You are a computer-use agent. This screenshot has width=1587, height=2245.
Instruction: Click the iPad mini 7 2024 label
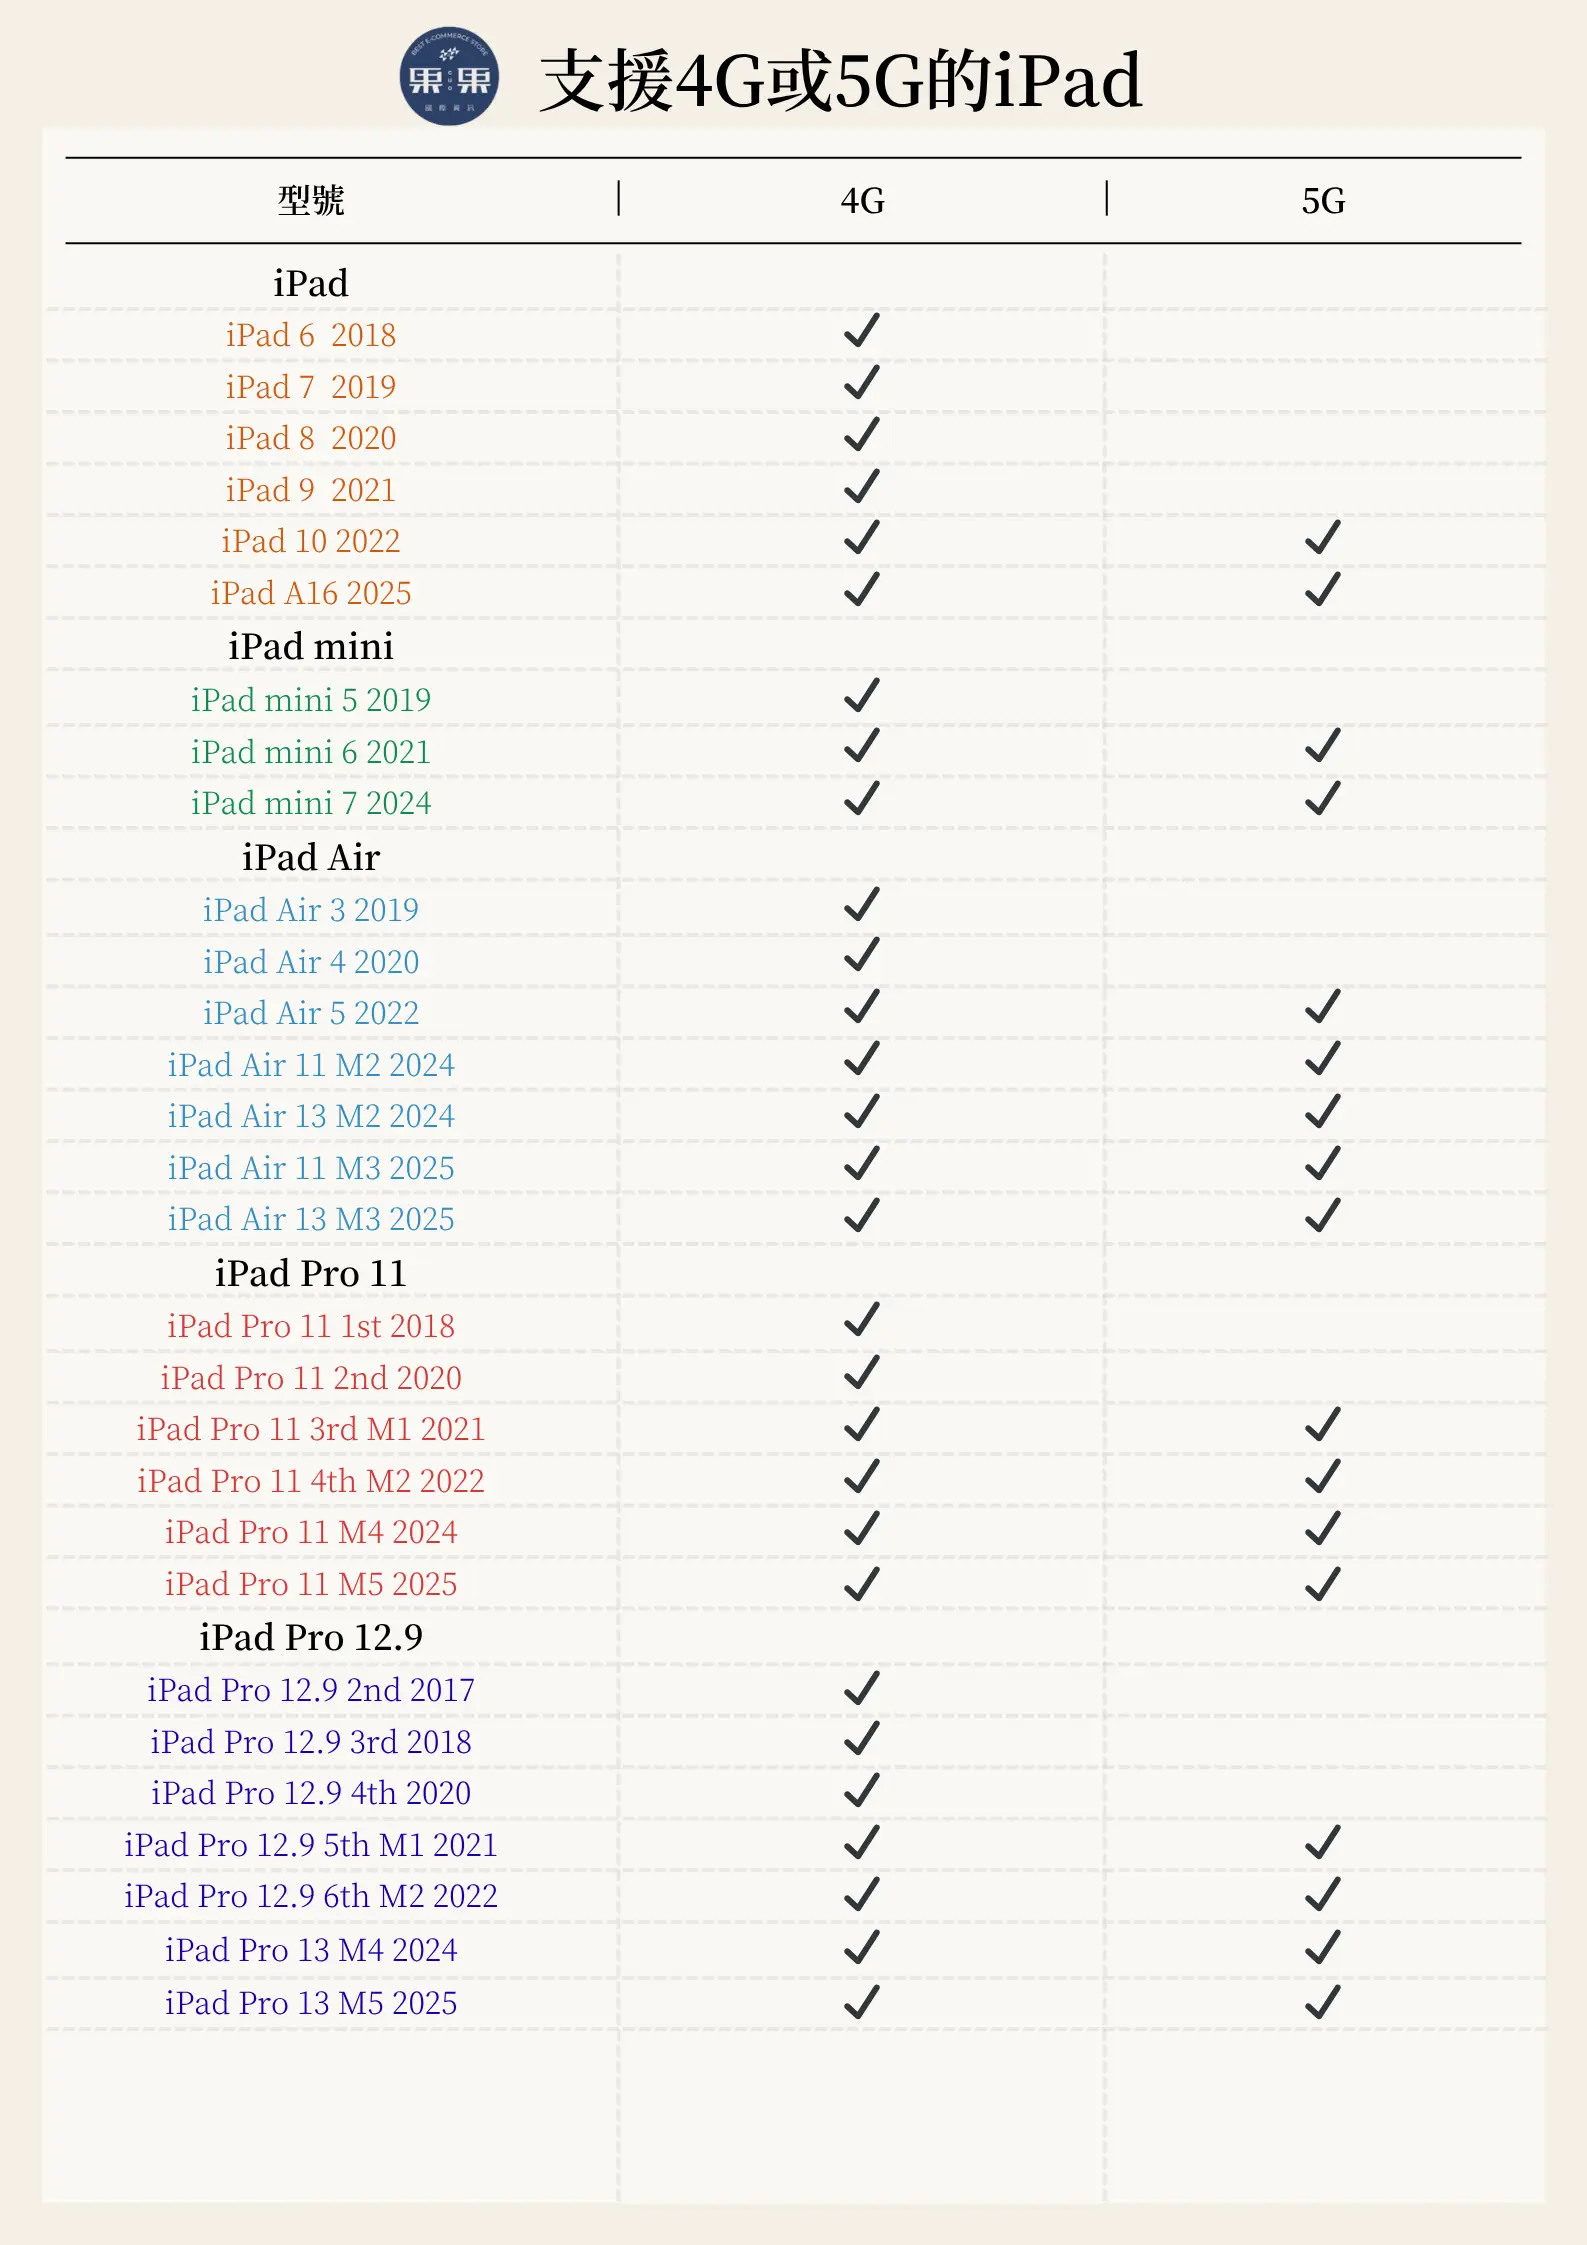click(x=311, y=803)
